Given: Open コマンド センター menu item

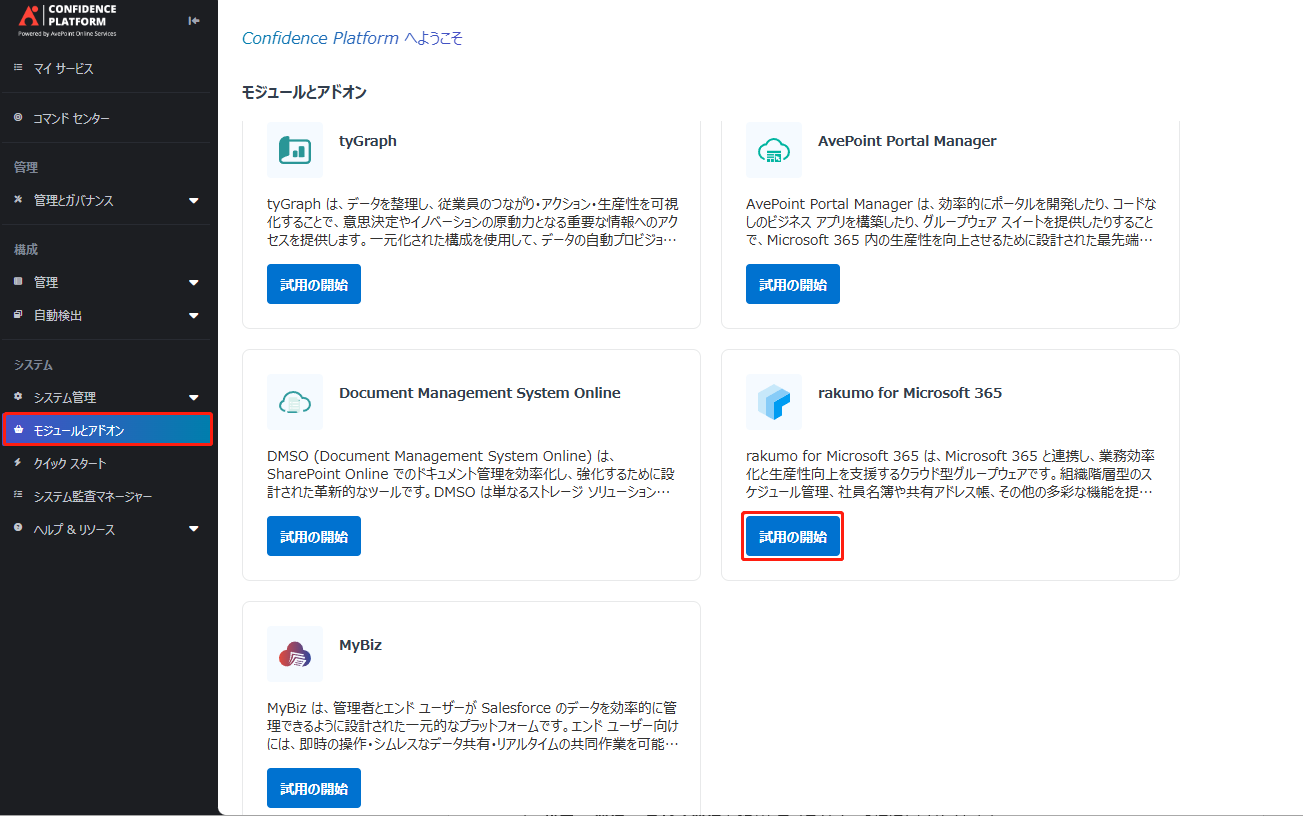Looking at the screenshot, I should click(109, 118).
